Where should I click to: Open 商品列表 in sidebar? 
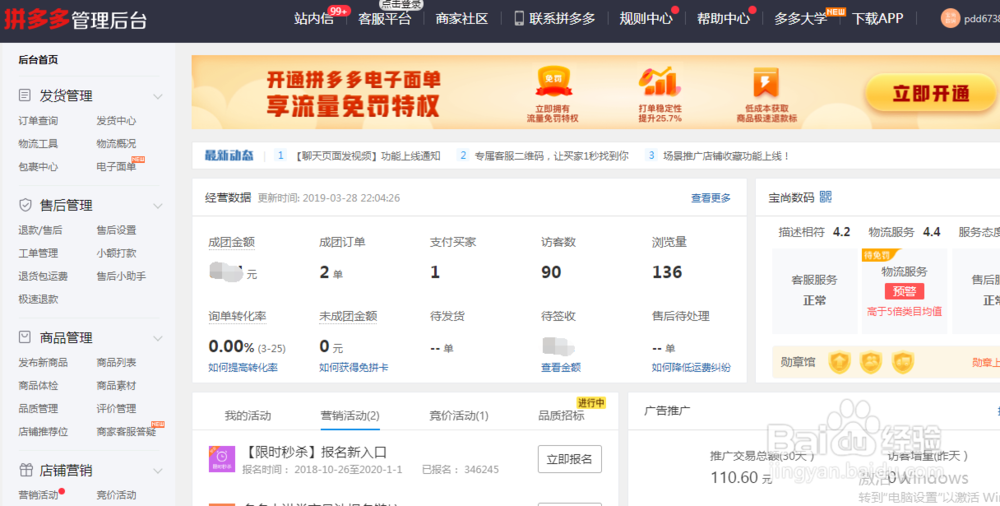[116, 362]
